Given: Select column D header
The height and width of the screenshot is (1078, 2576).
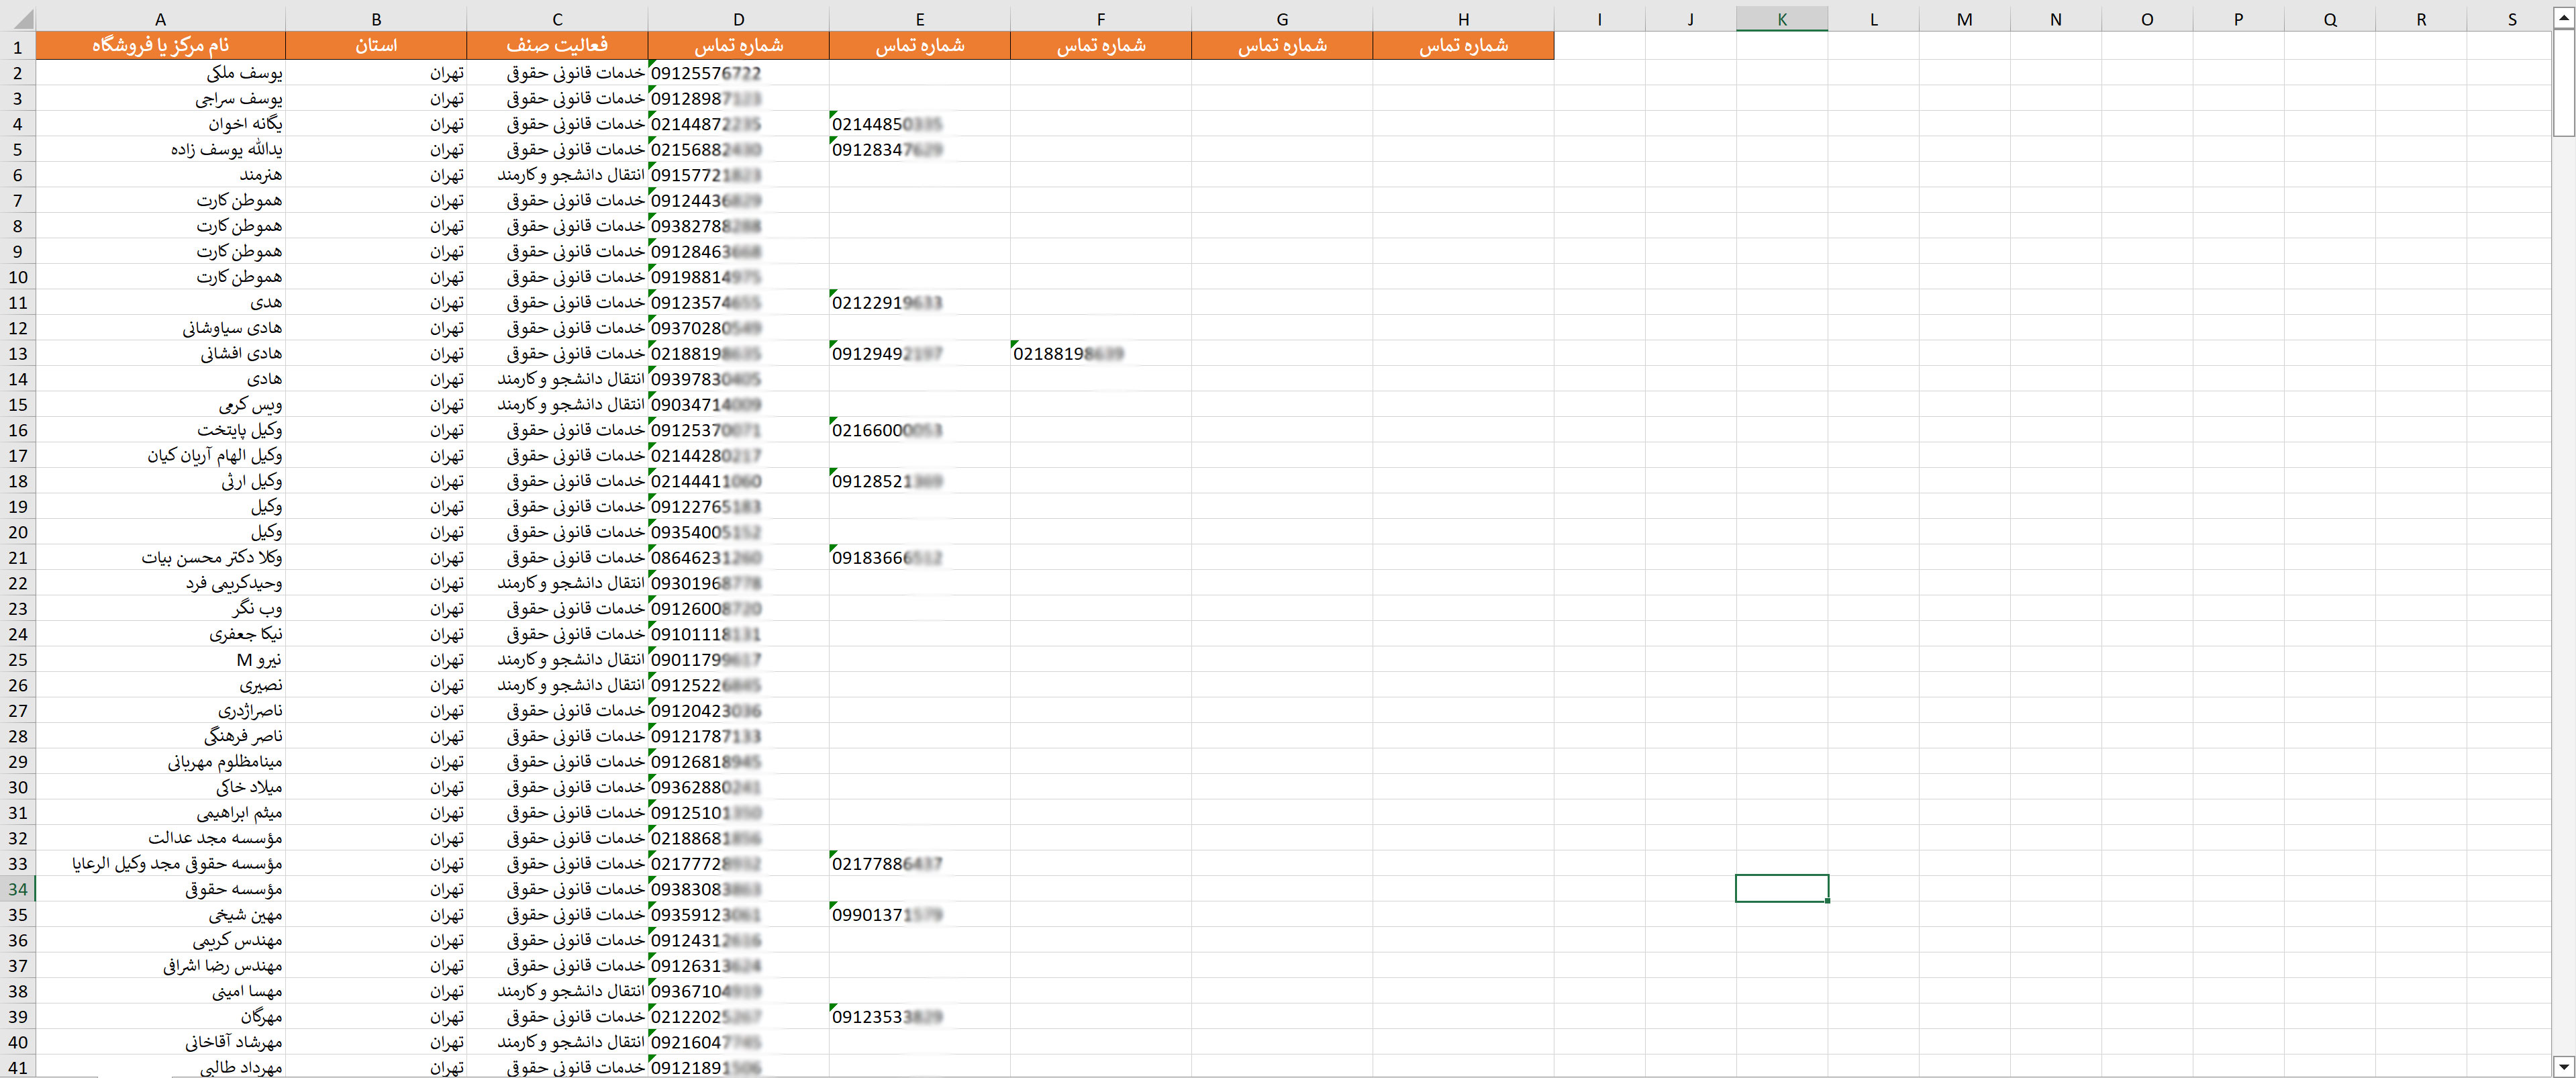Looking at the screenshot, I should coord(738,19).
